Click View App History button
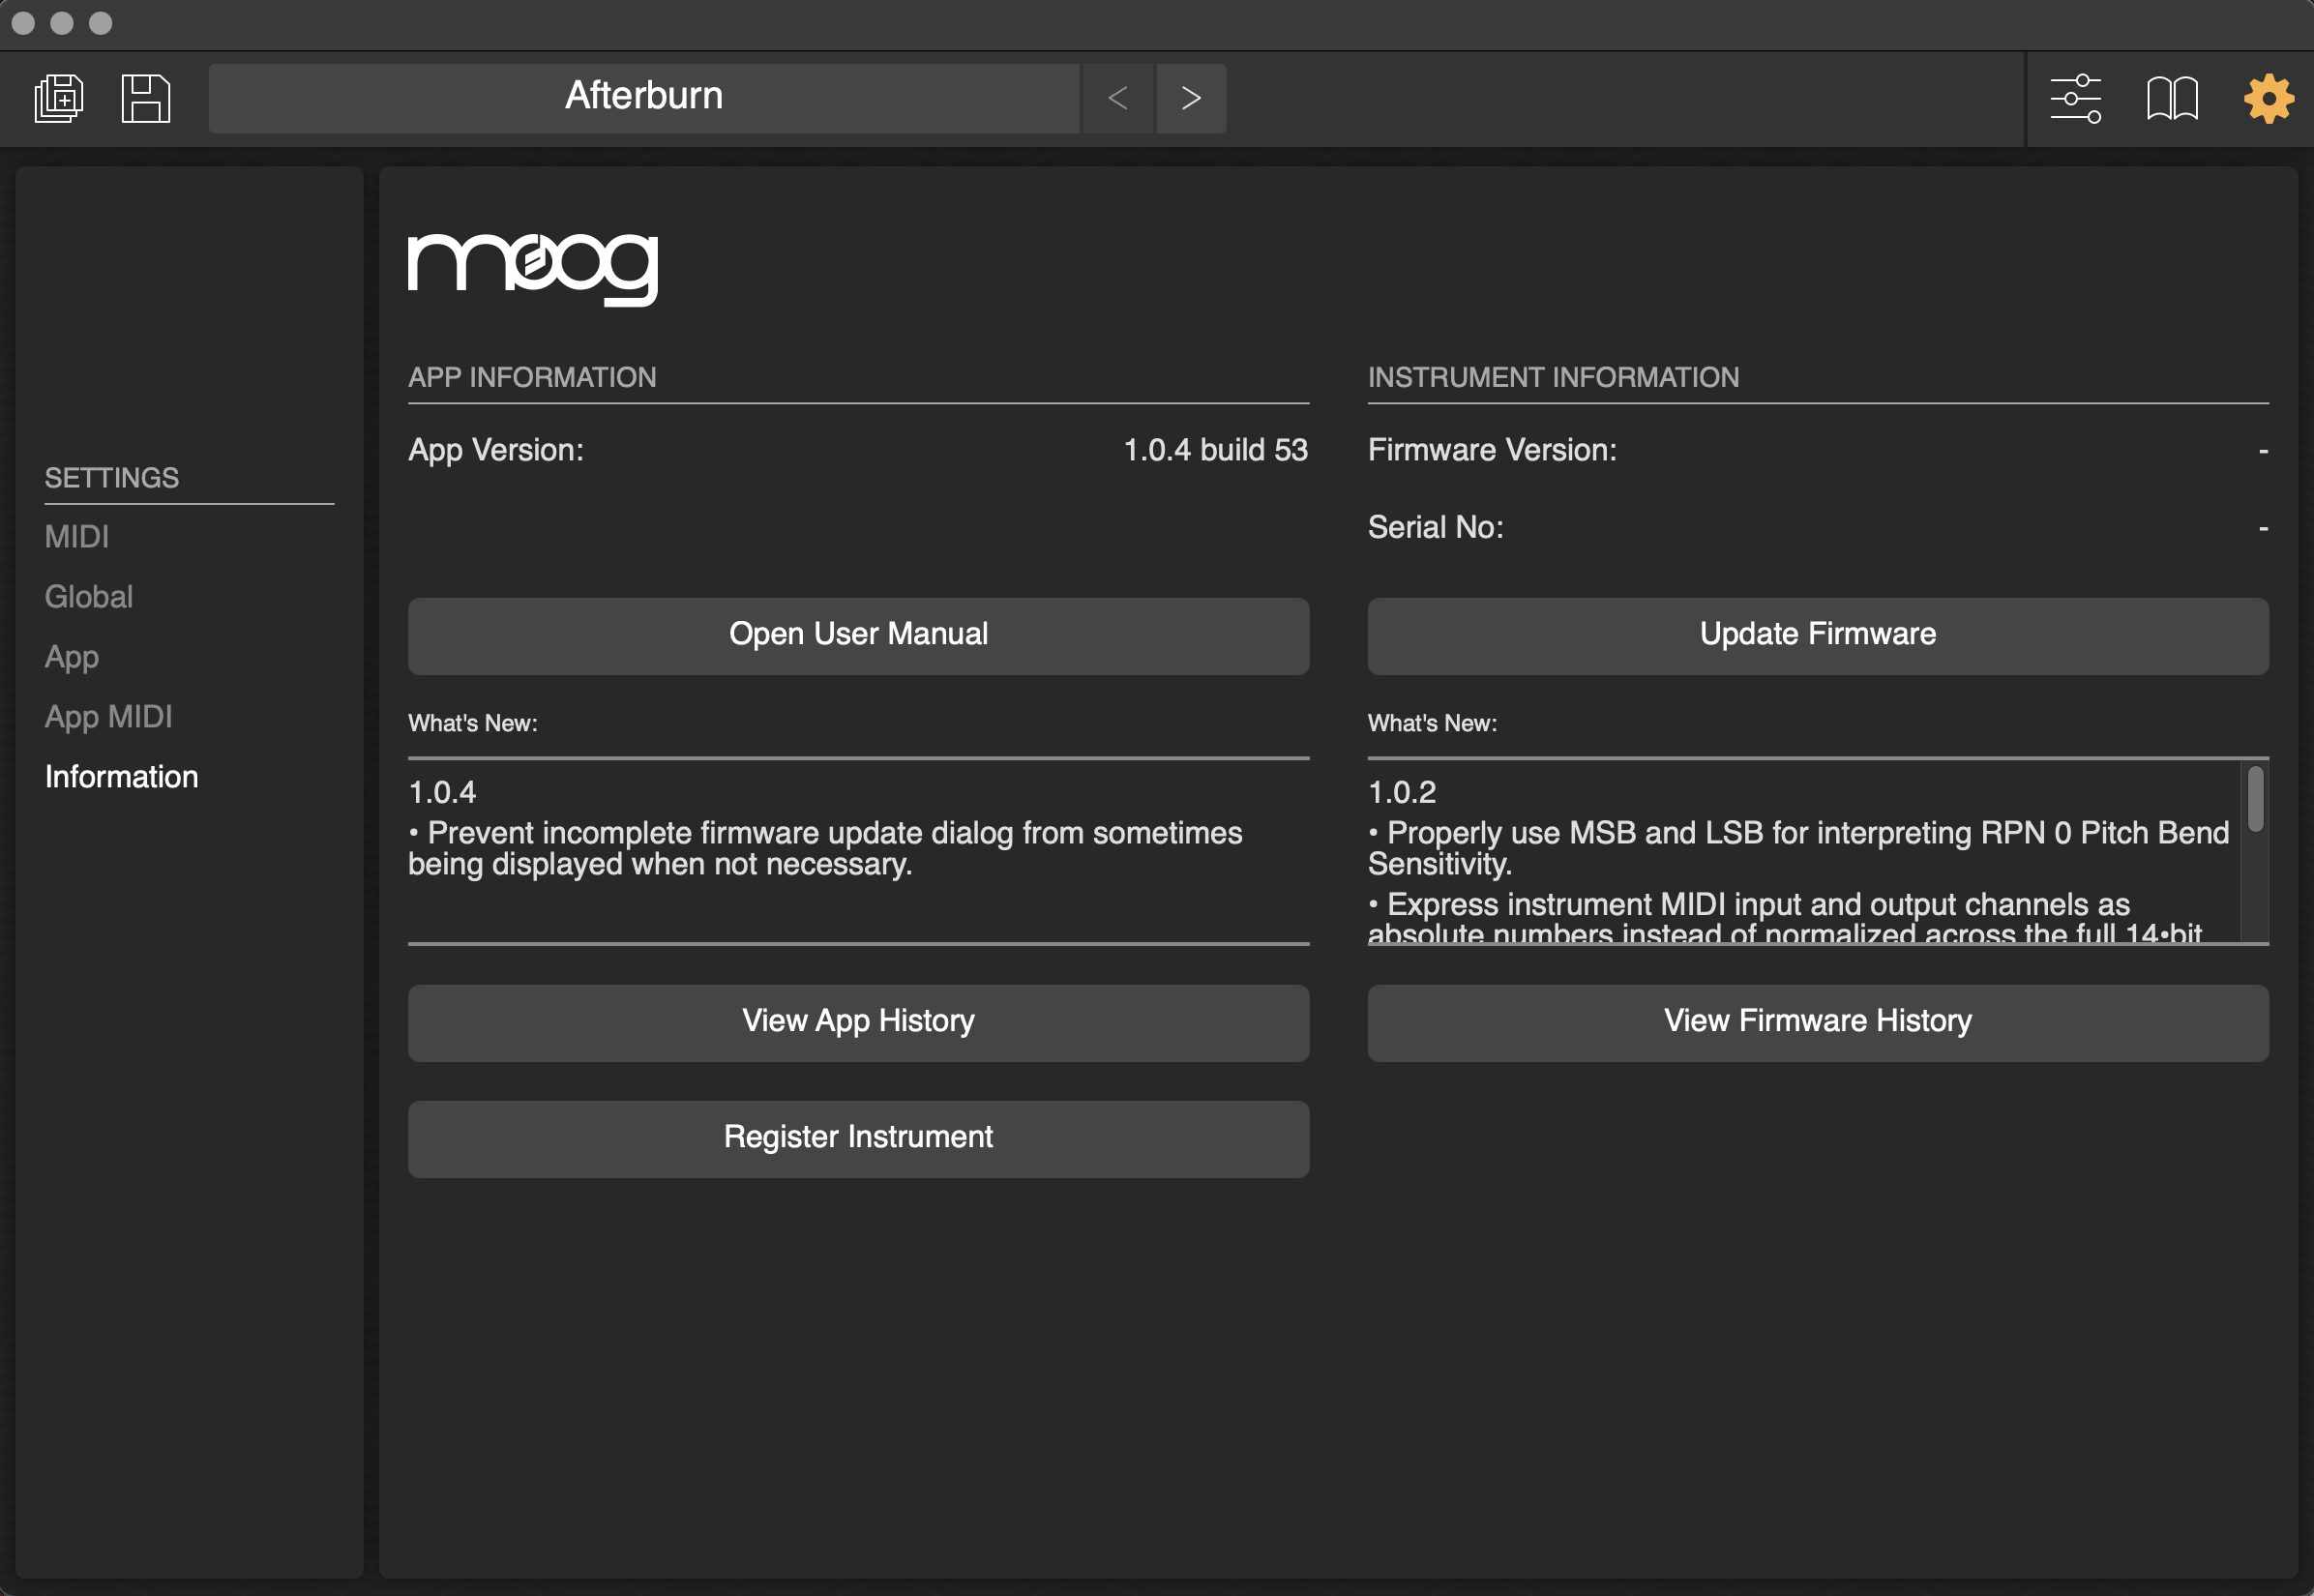2314x1596 pixels. (x=858, y=1022)
